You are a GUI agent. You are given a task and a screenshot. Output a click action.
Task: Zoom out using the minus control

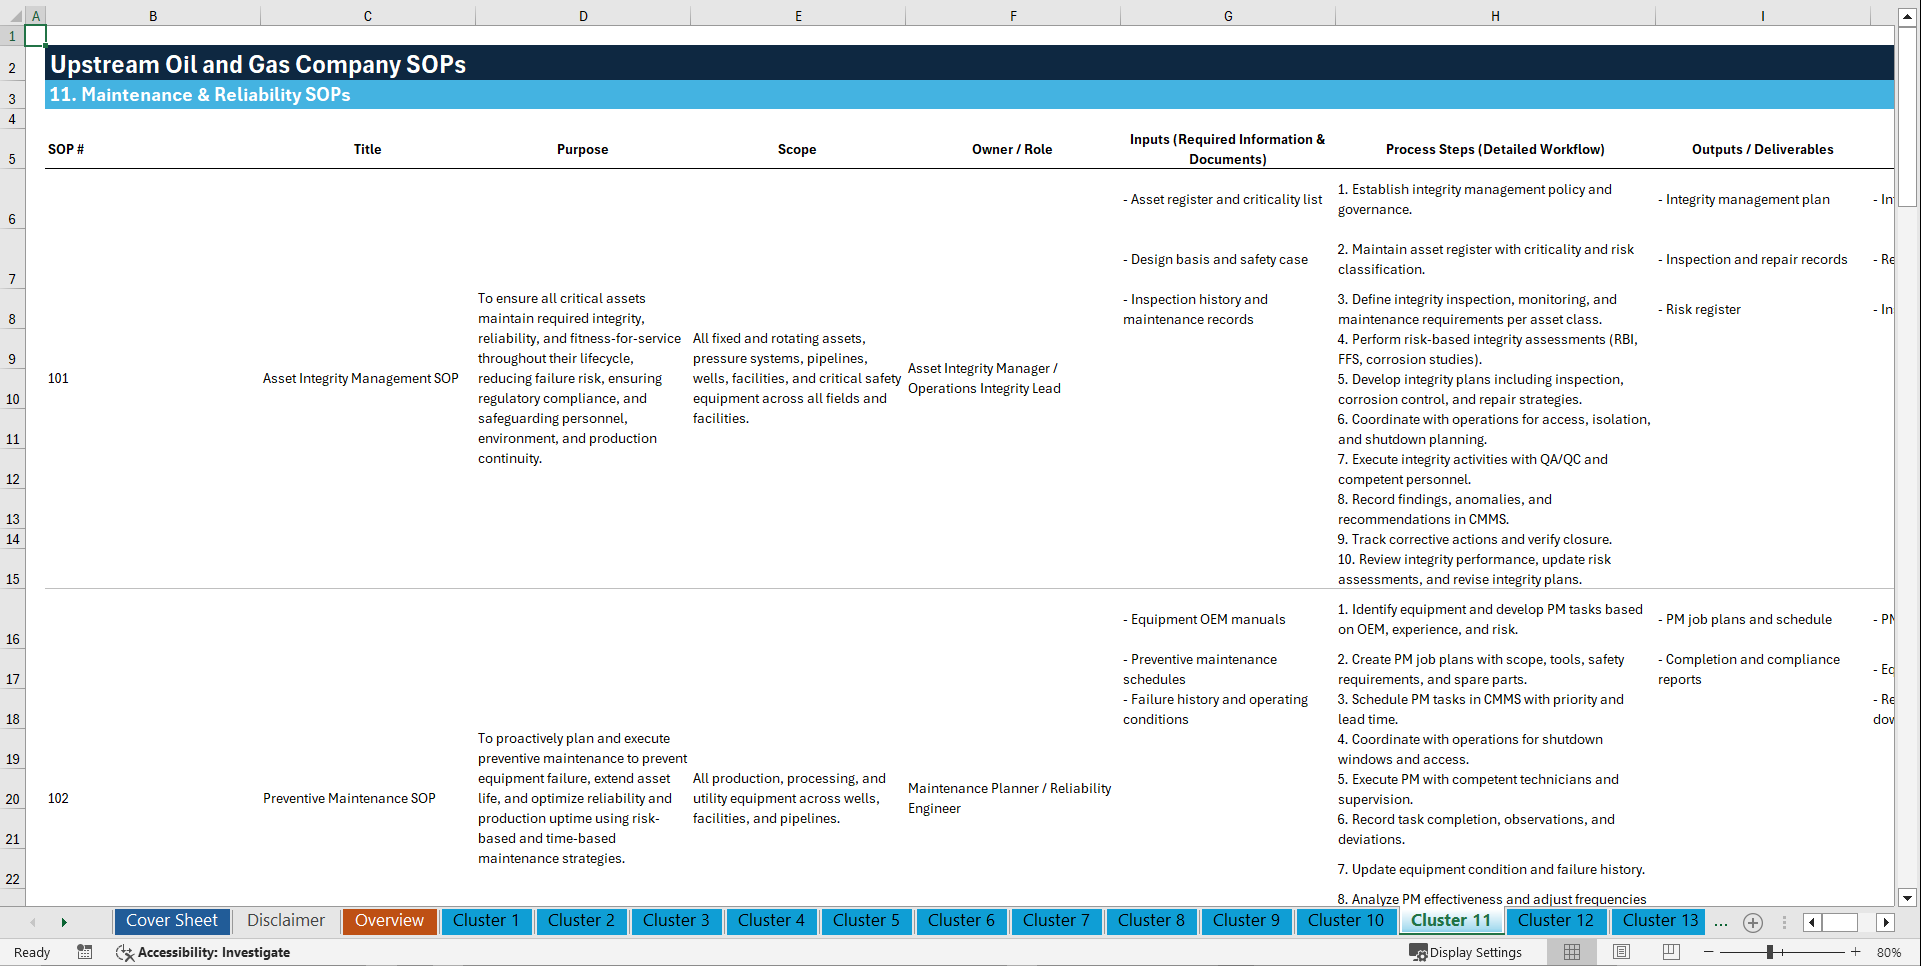[1708, 952]
